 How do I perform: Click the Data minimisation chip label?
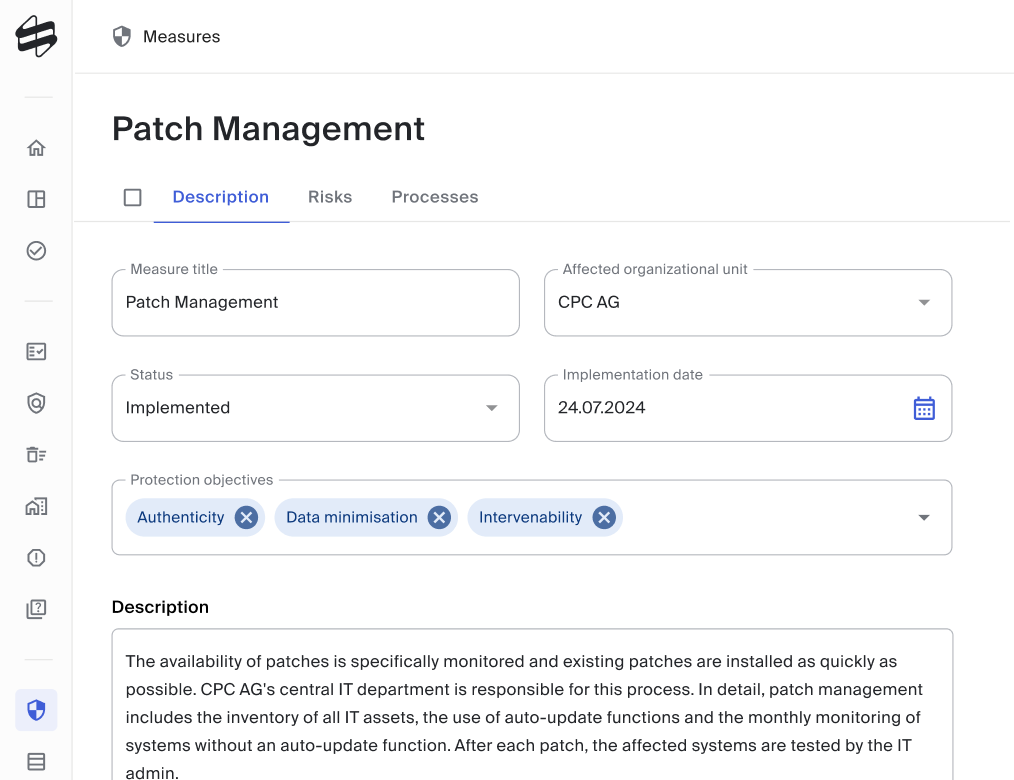coord(352,517)
